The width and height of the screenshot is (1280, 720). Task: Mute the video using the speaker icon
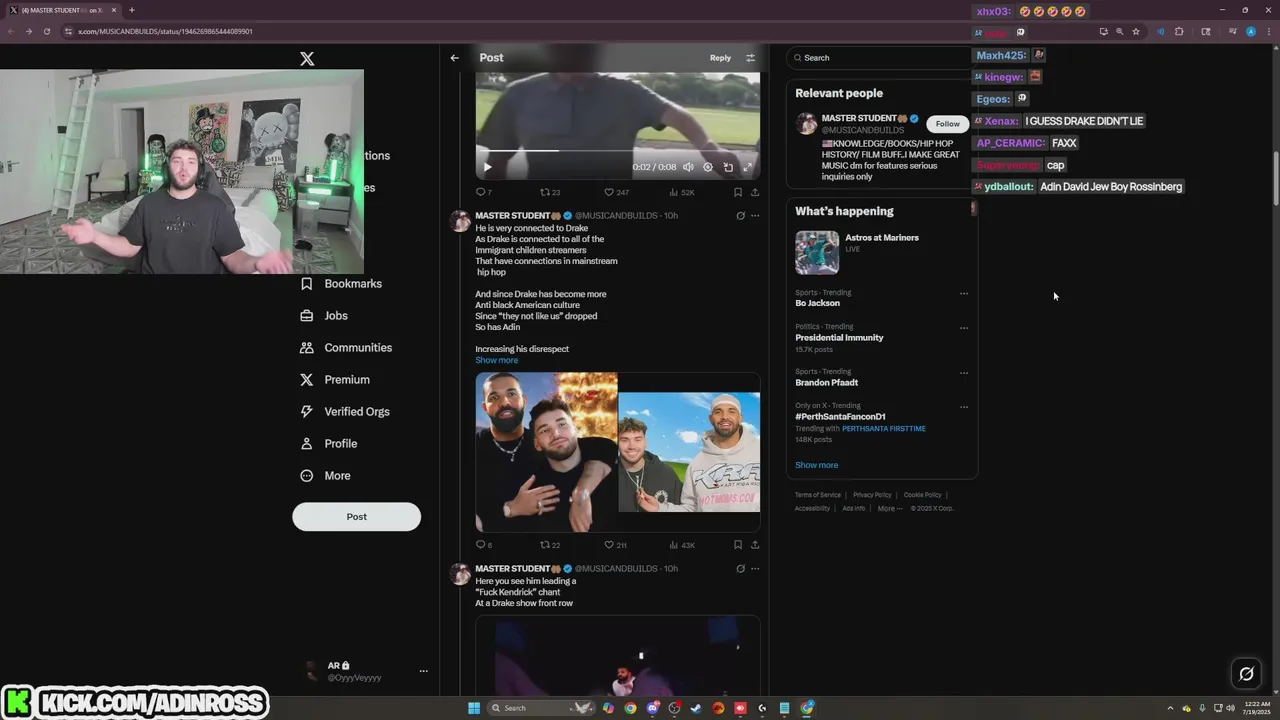(x=688, y=168)
